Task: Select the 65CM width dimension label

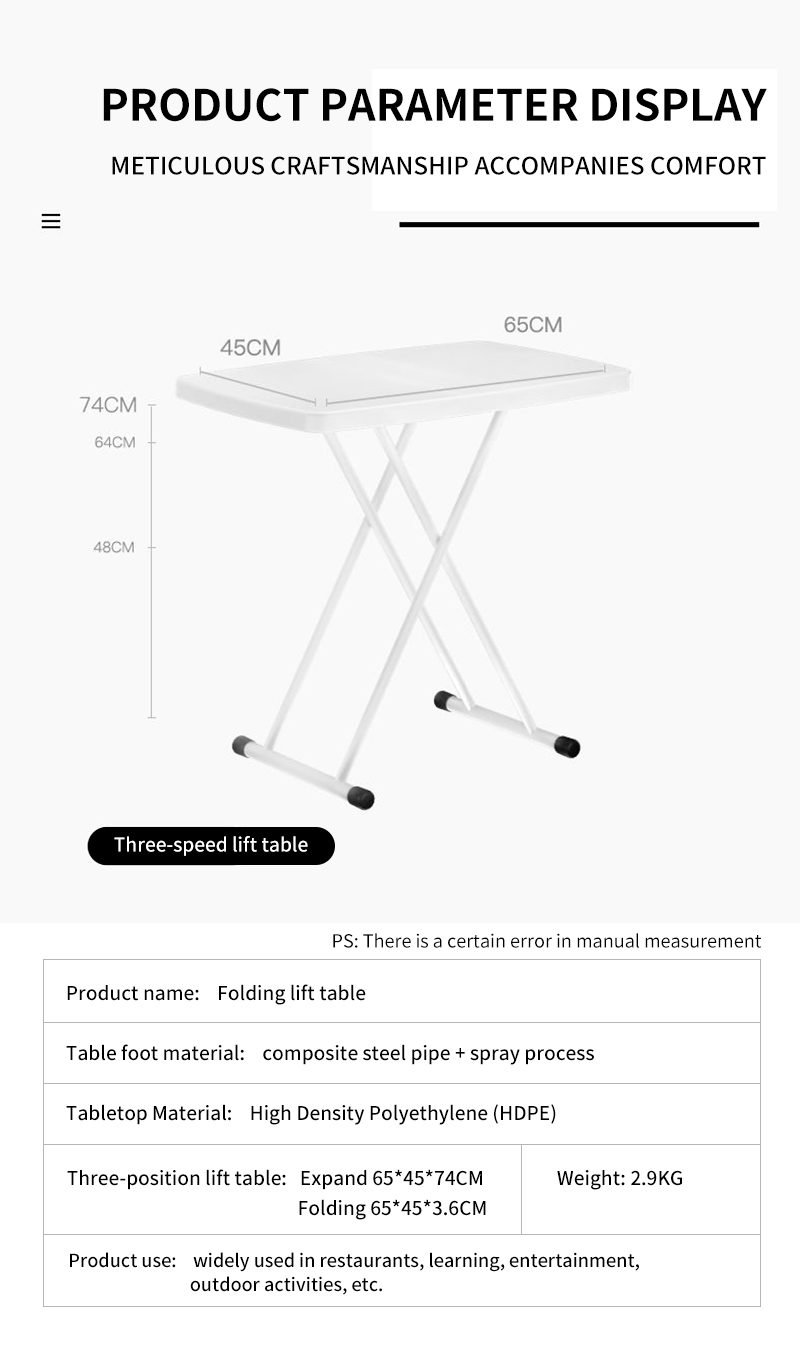Action: 533,325
